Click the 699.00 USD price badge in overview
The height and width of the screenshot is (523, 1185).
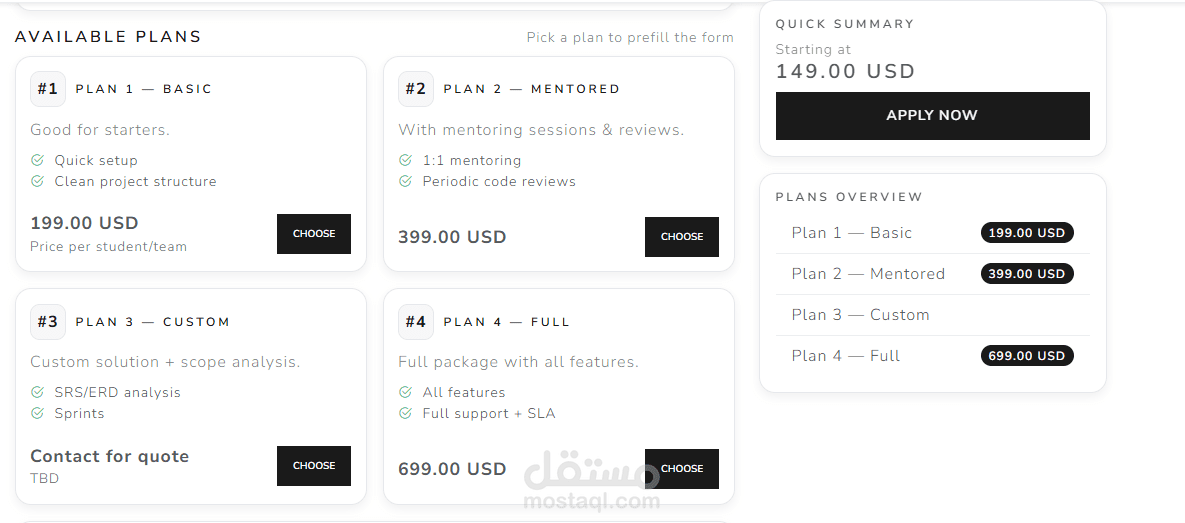point(1027,356)
